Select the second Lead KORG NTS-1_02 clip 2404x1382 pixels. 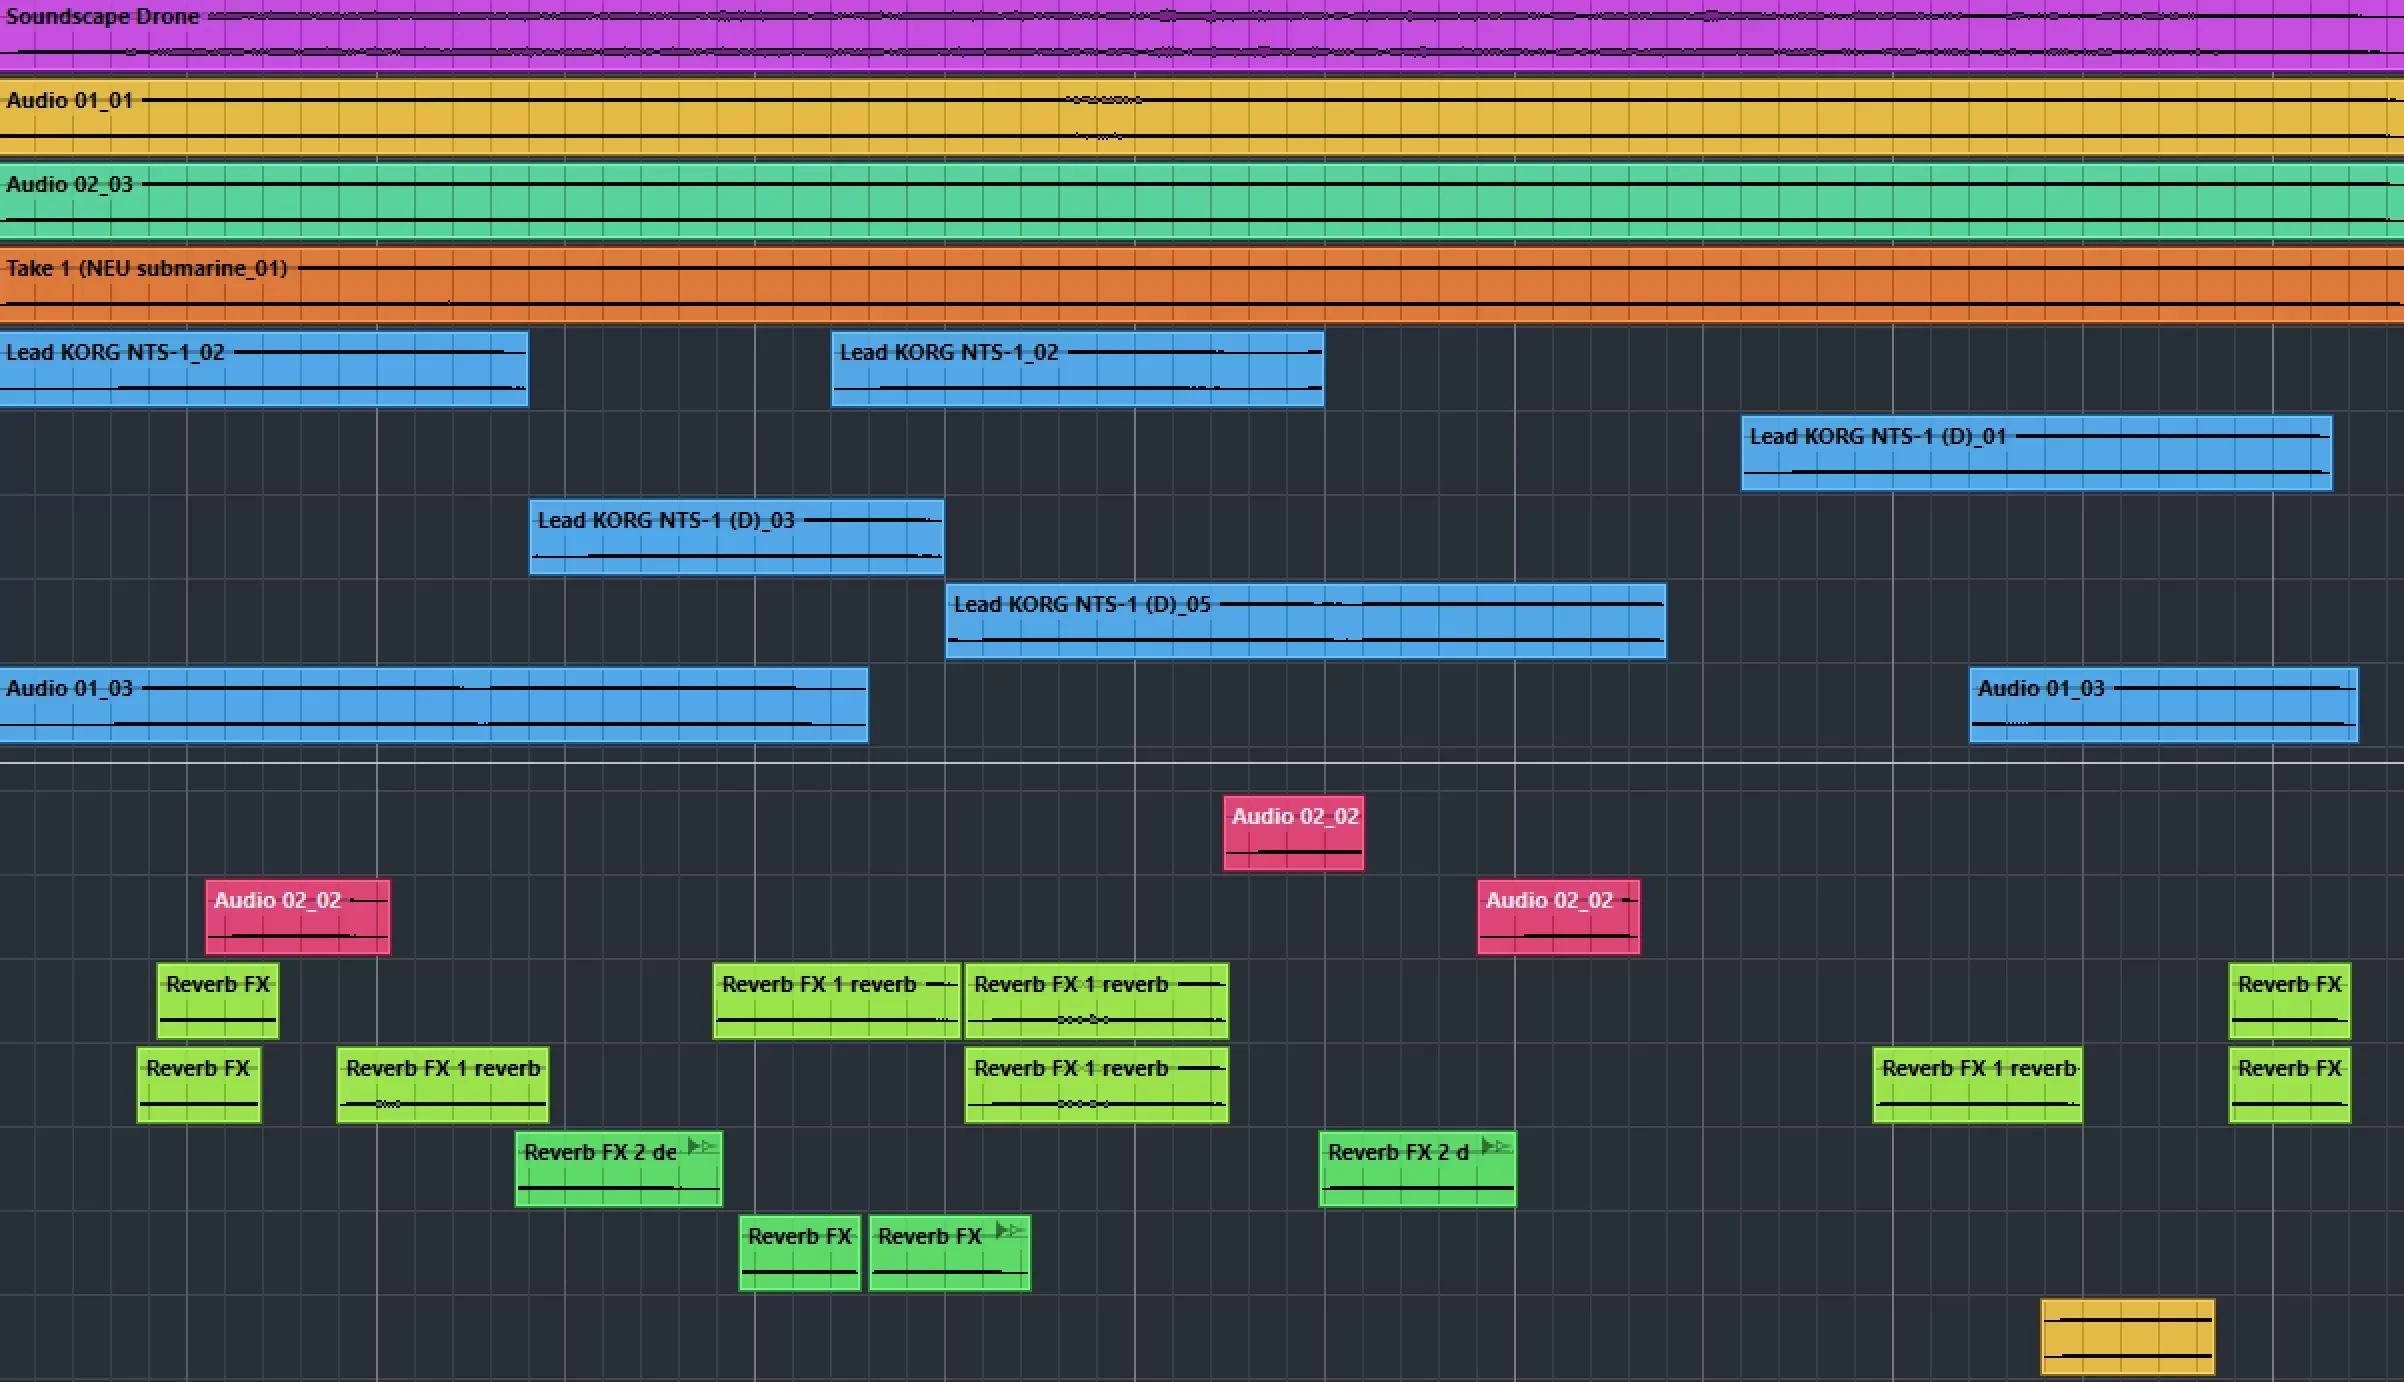tap(1077, 370)
